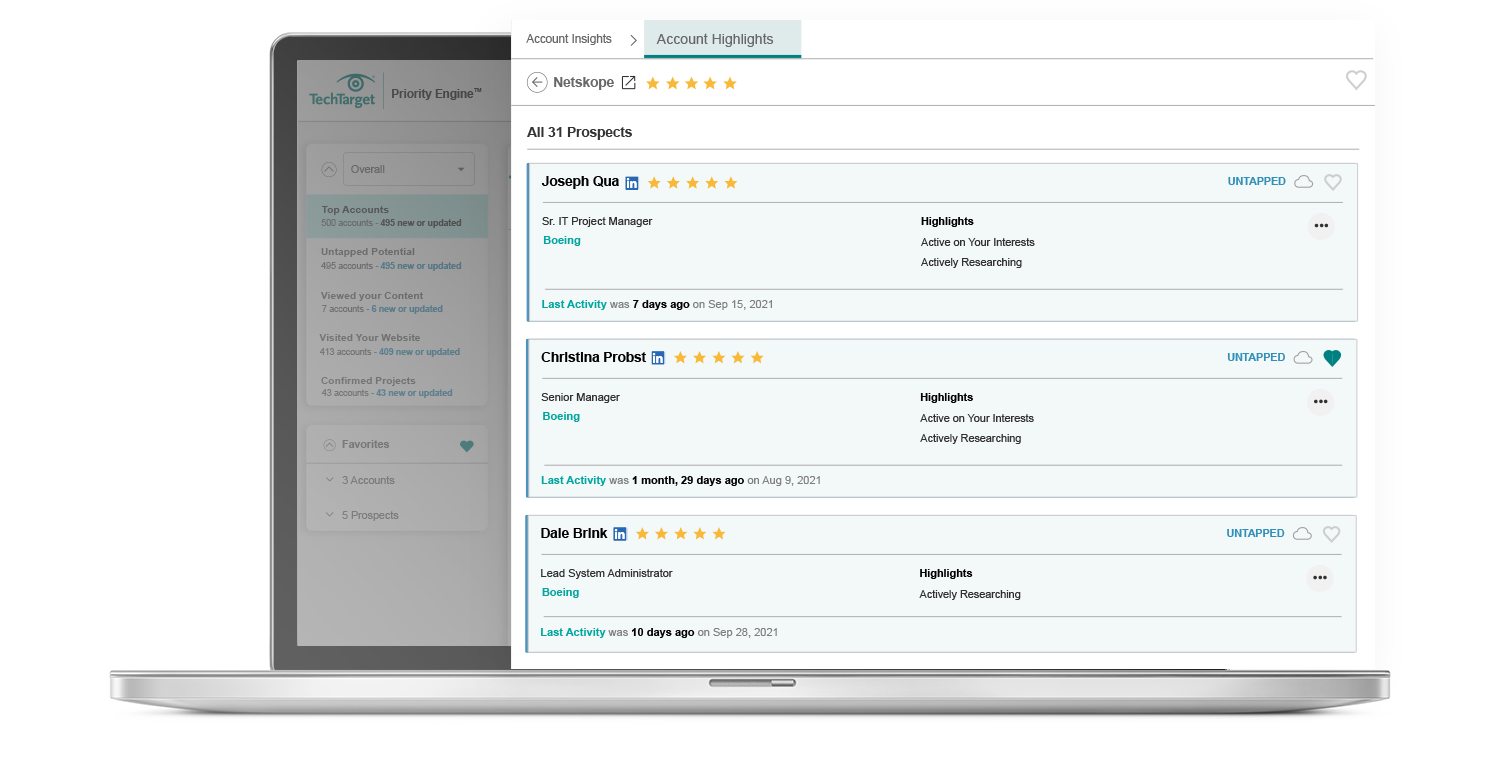Click the fifth star in Netskope's rating
The height and width of the screenshot is (762, 1500).
pyautogui.click(x=731, y=83)
